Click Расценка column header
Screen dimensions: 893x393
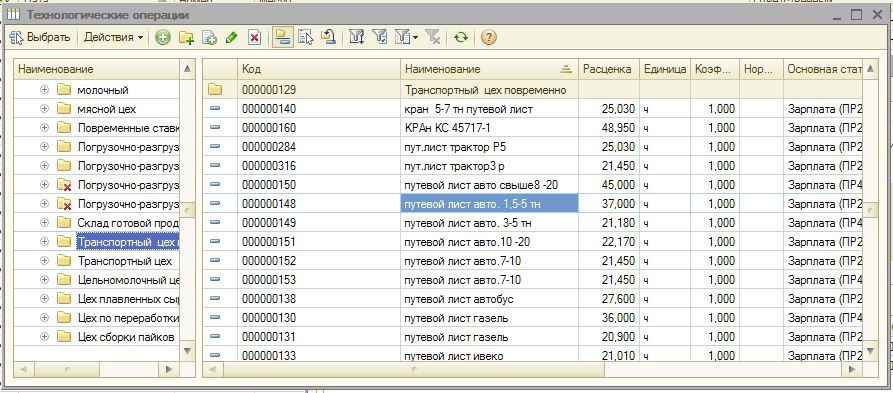(609, 69)
